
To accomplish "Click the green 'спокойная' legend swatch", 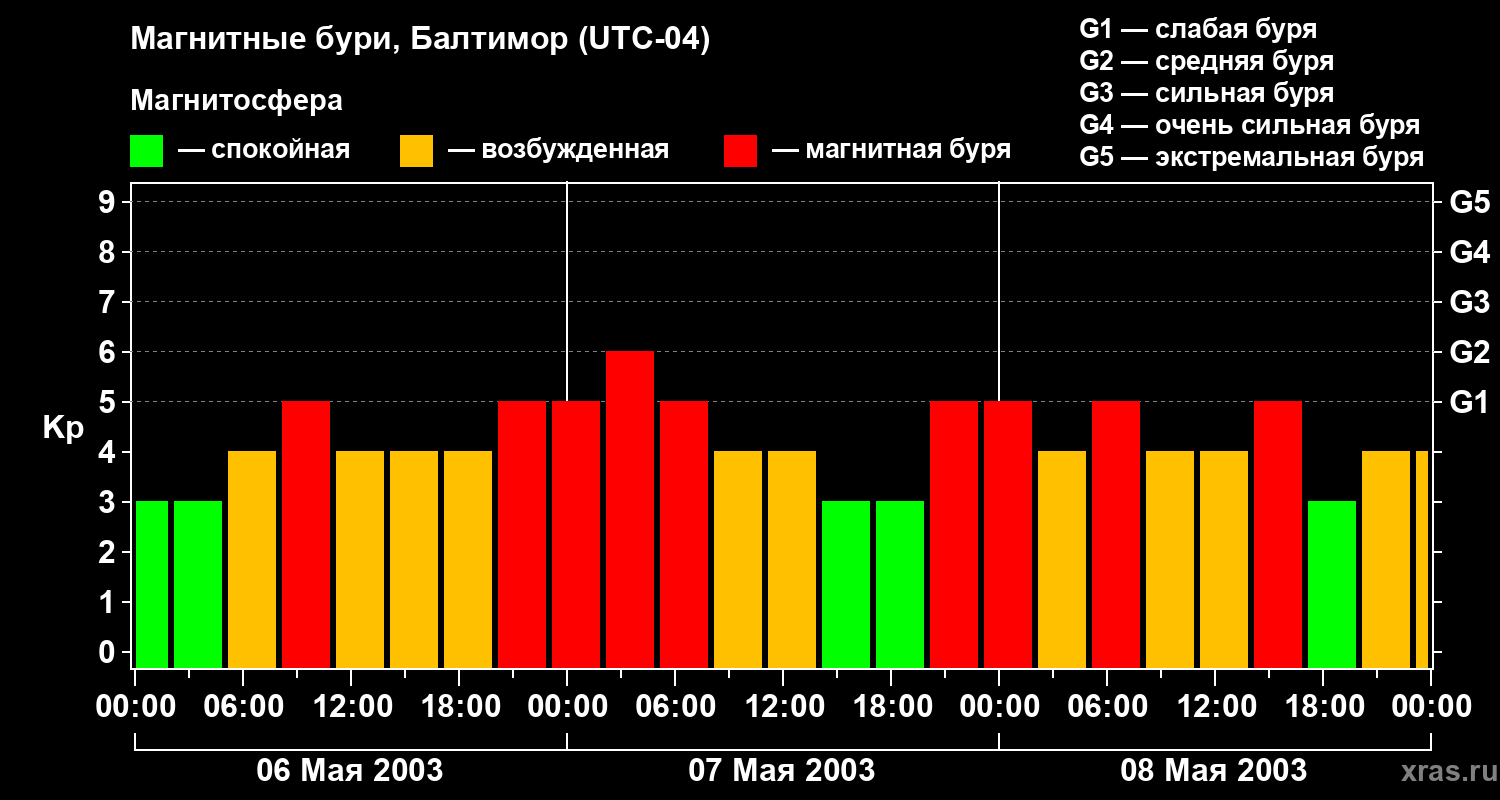I will click(x=146, y=151).
